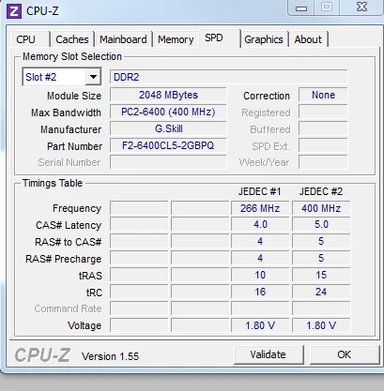Click the Max Bandwidth label
This screenshot has height=391, width=384.
(x=66, y=113)
